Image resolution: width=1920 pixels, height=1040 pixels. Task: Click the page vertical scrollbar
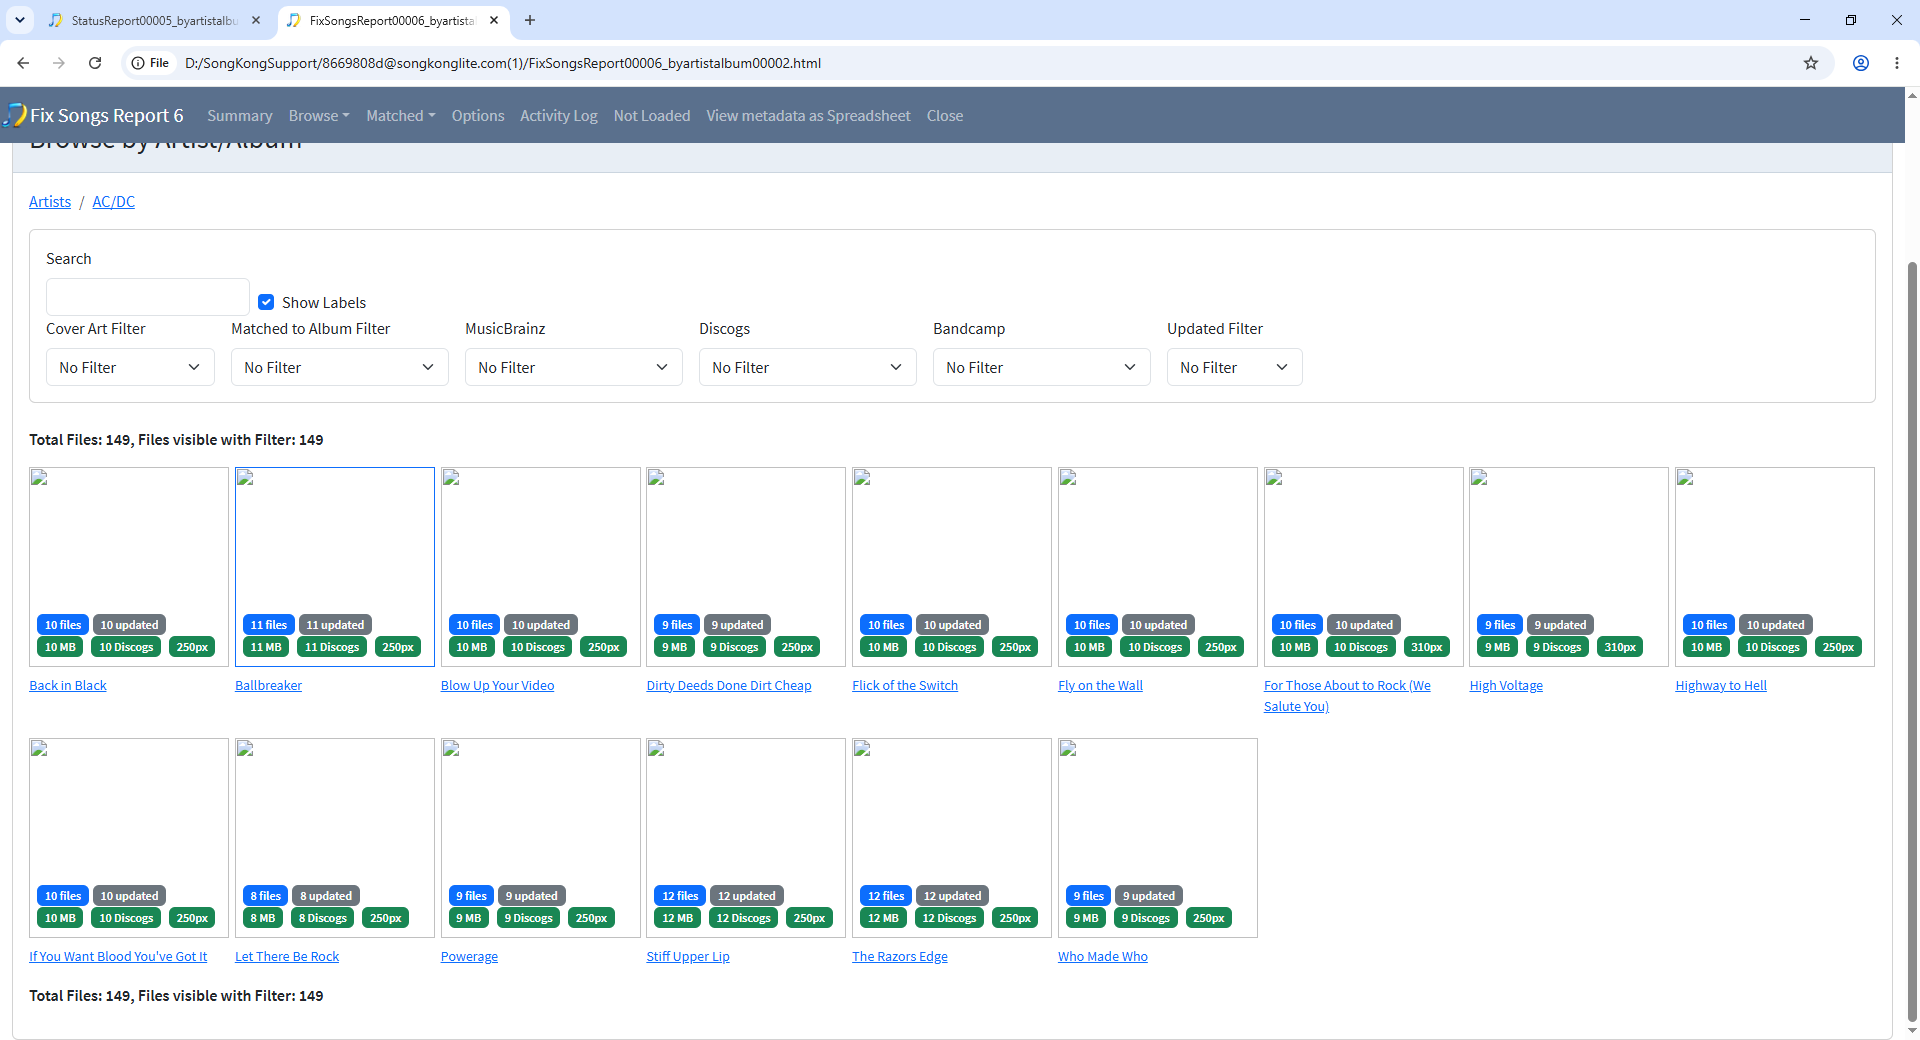click(x=1912, y=640)
